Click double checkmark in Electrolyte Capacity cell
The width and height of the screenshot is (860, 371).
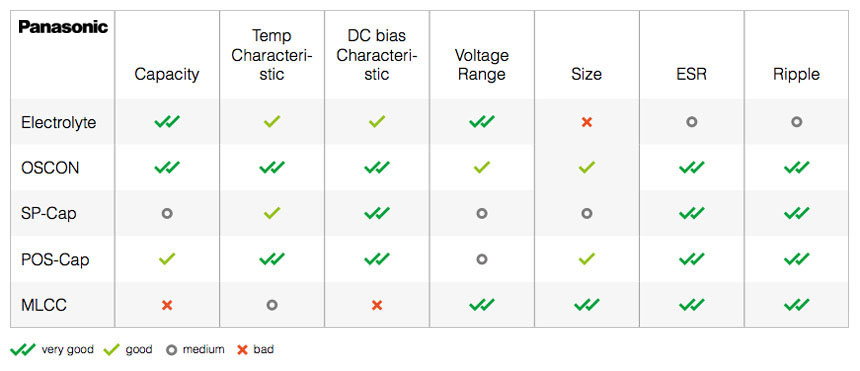(x=167, y=121)
